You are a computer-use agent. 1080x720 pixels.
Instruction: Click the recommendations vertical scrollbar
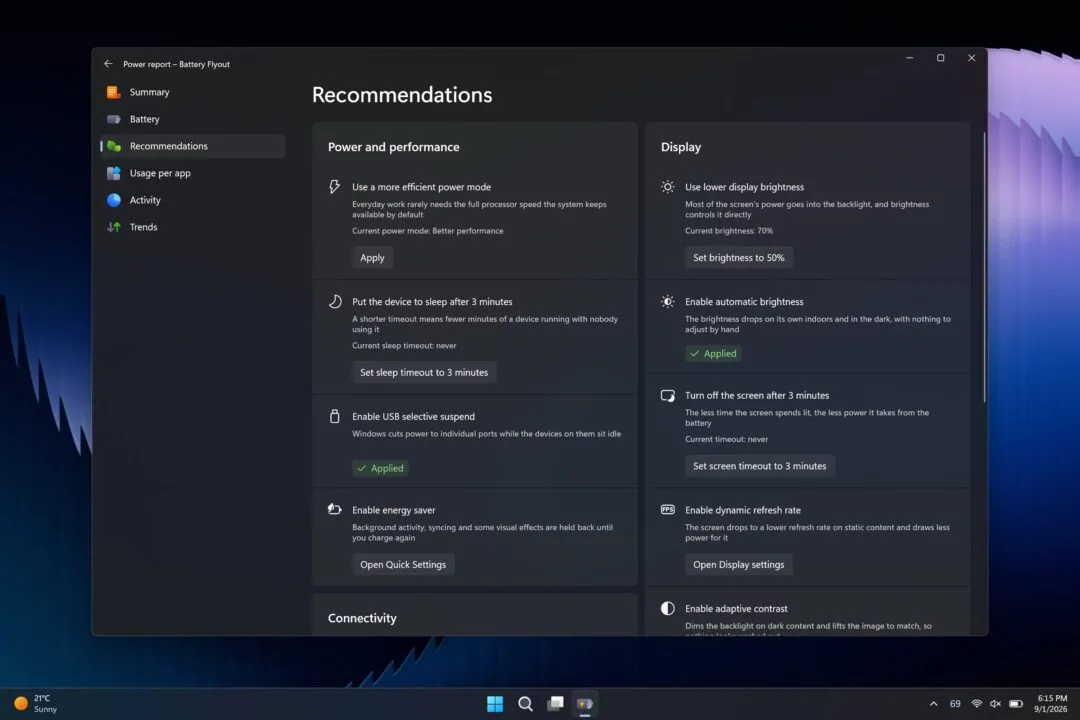984,267
